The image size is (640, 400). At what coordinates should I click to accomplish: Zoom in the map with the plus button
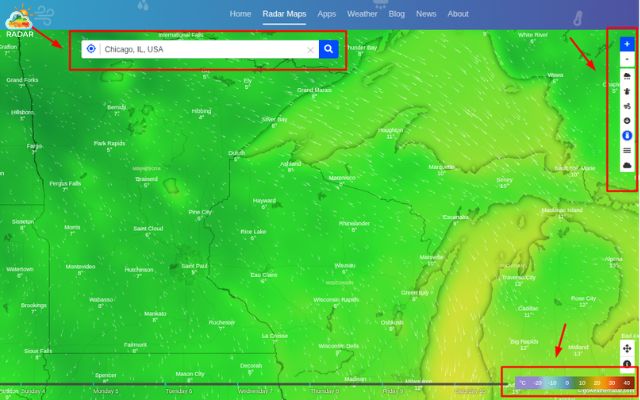[627, 44]
